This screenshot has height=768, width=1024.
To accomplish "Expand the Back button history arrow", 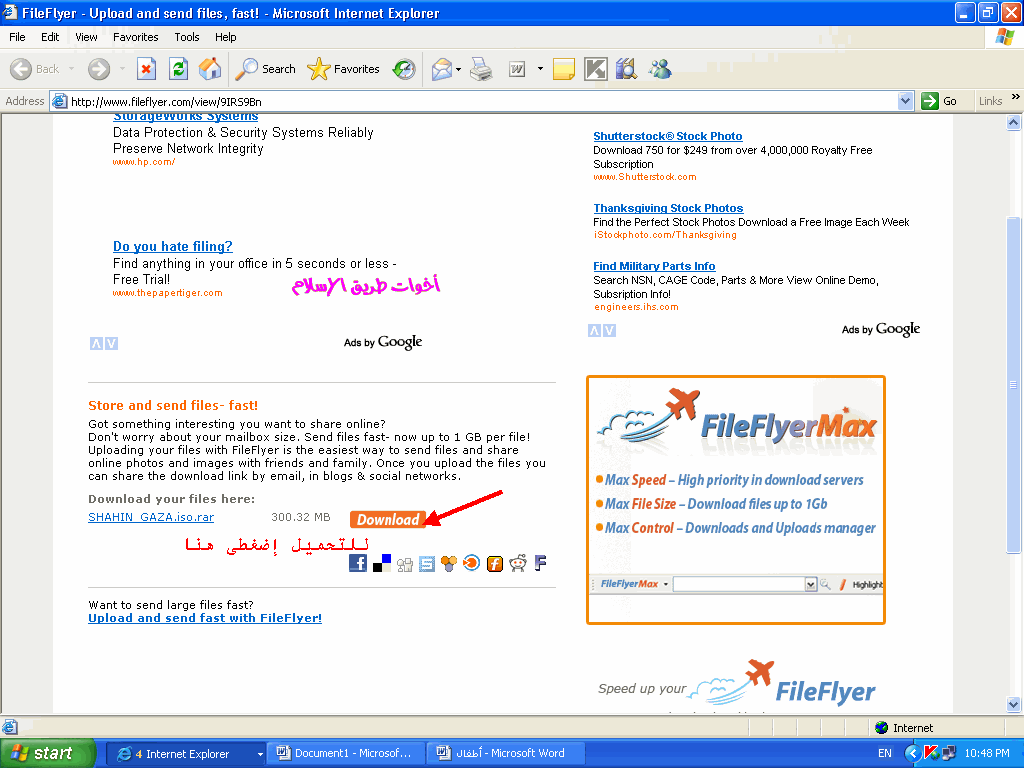I will pos(69,69).
